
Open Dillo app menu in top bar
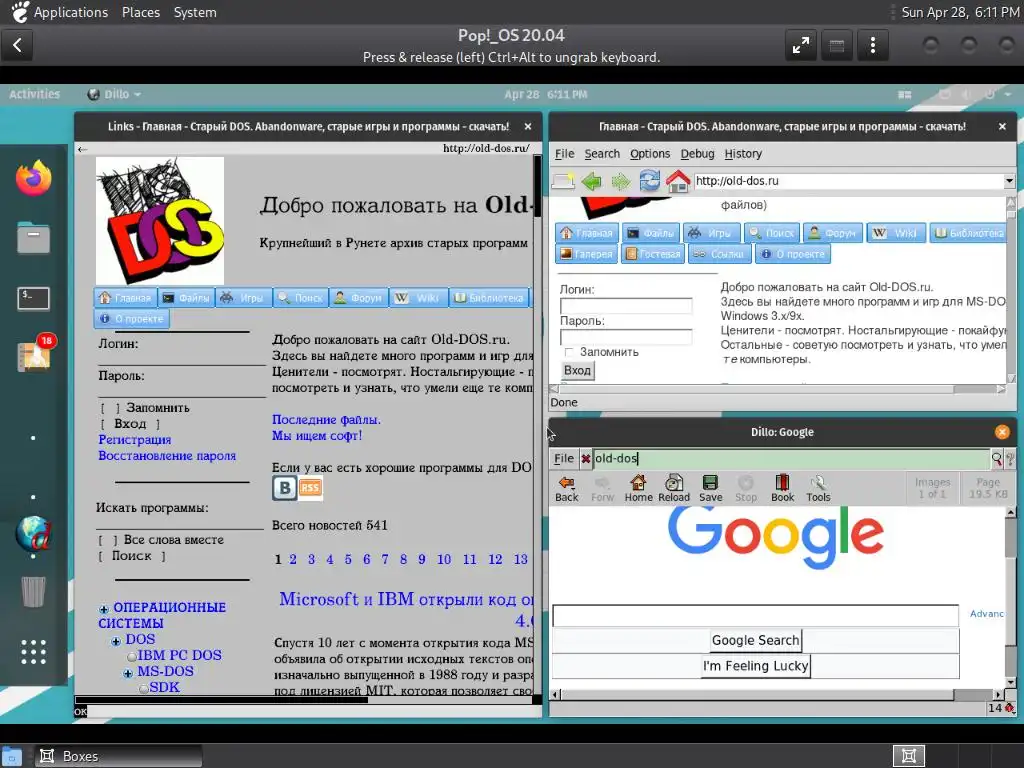(x=115, y=94)
